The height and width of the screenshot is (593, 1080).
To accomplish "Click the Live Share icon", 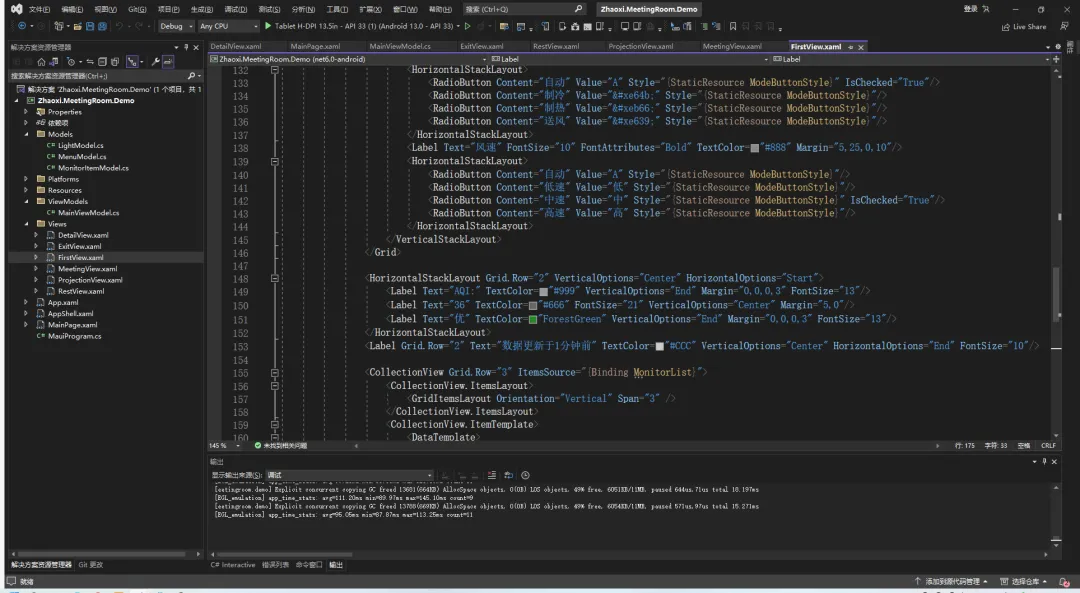I will point(1005,27).
